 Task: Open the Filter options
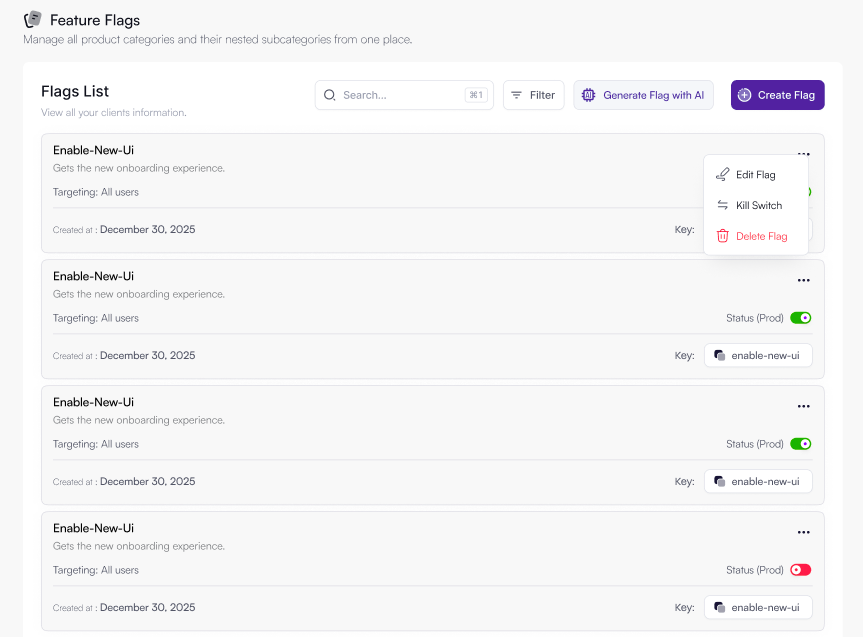533,95
